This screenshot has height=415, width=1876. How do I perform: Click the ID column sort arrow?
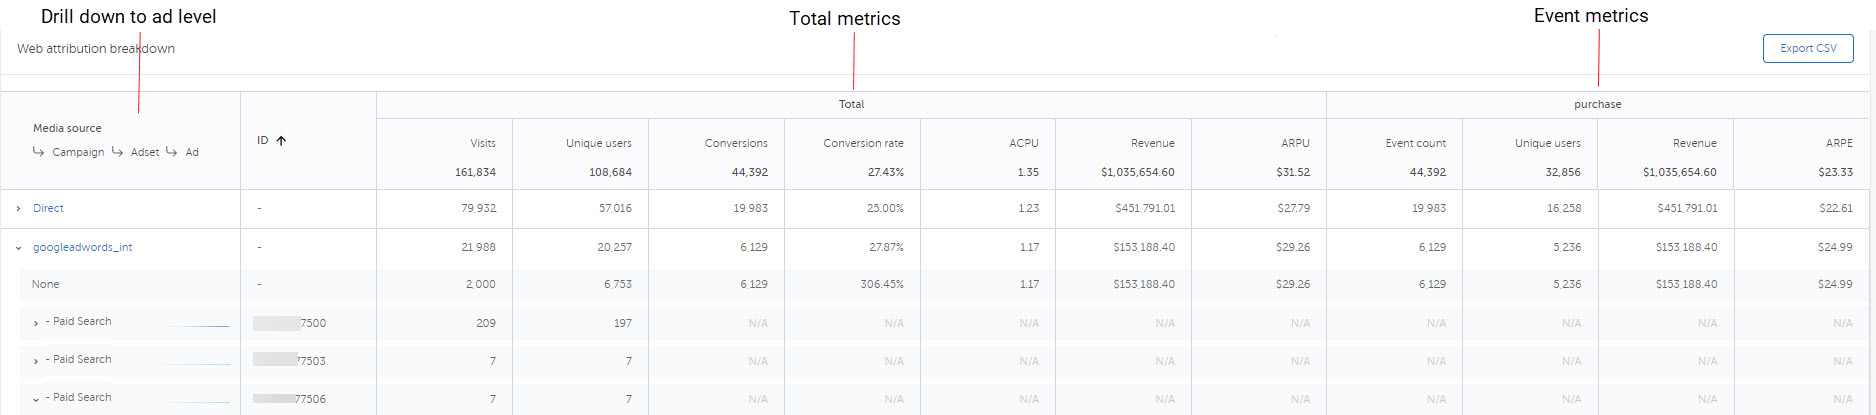(x=281, y=141)
